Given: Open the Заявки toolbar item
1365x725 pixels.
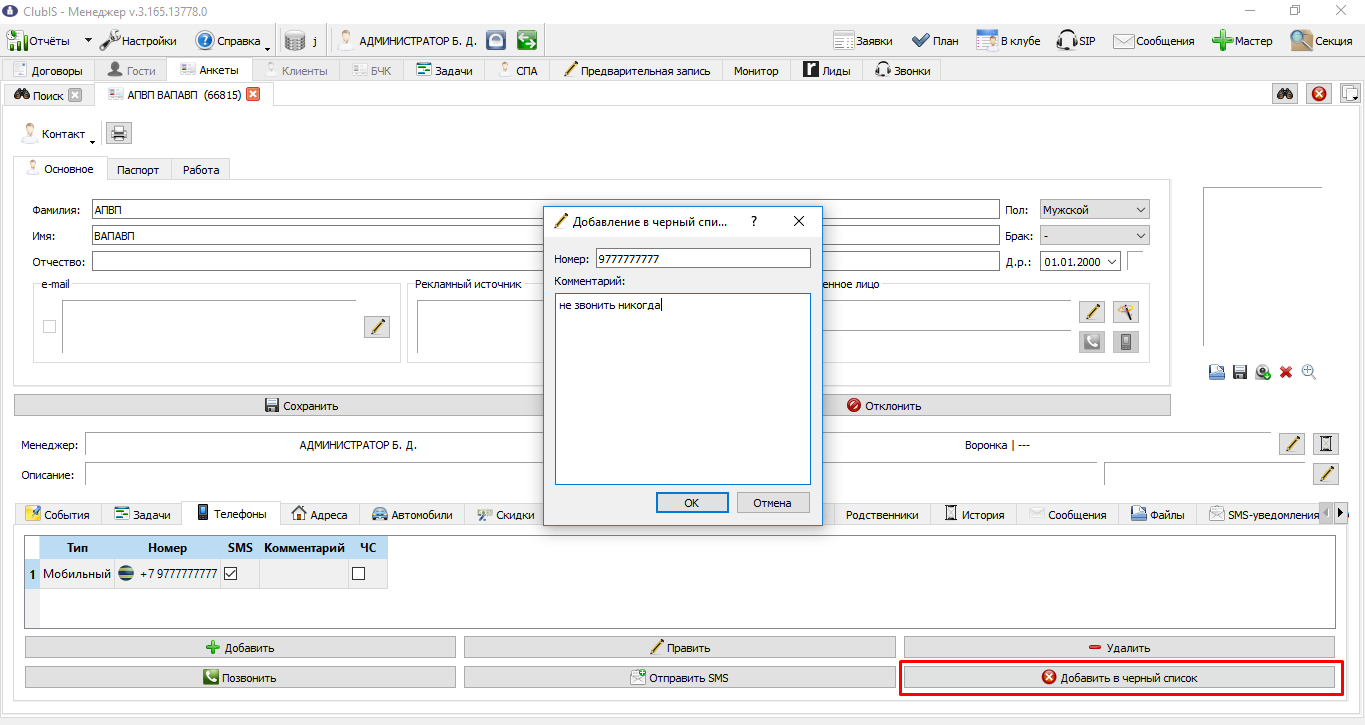Looking at the screenshot, I should (x=863, y=41).
